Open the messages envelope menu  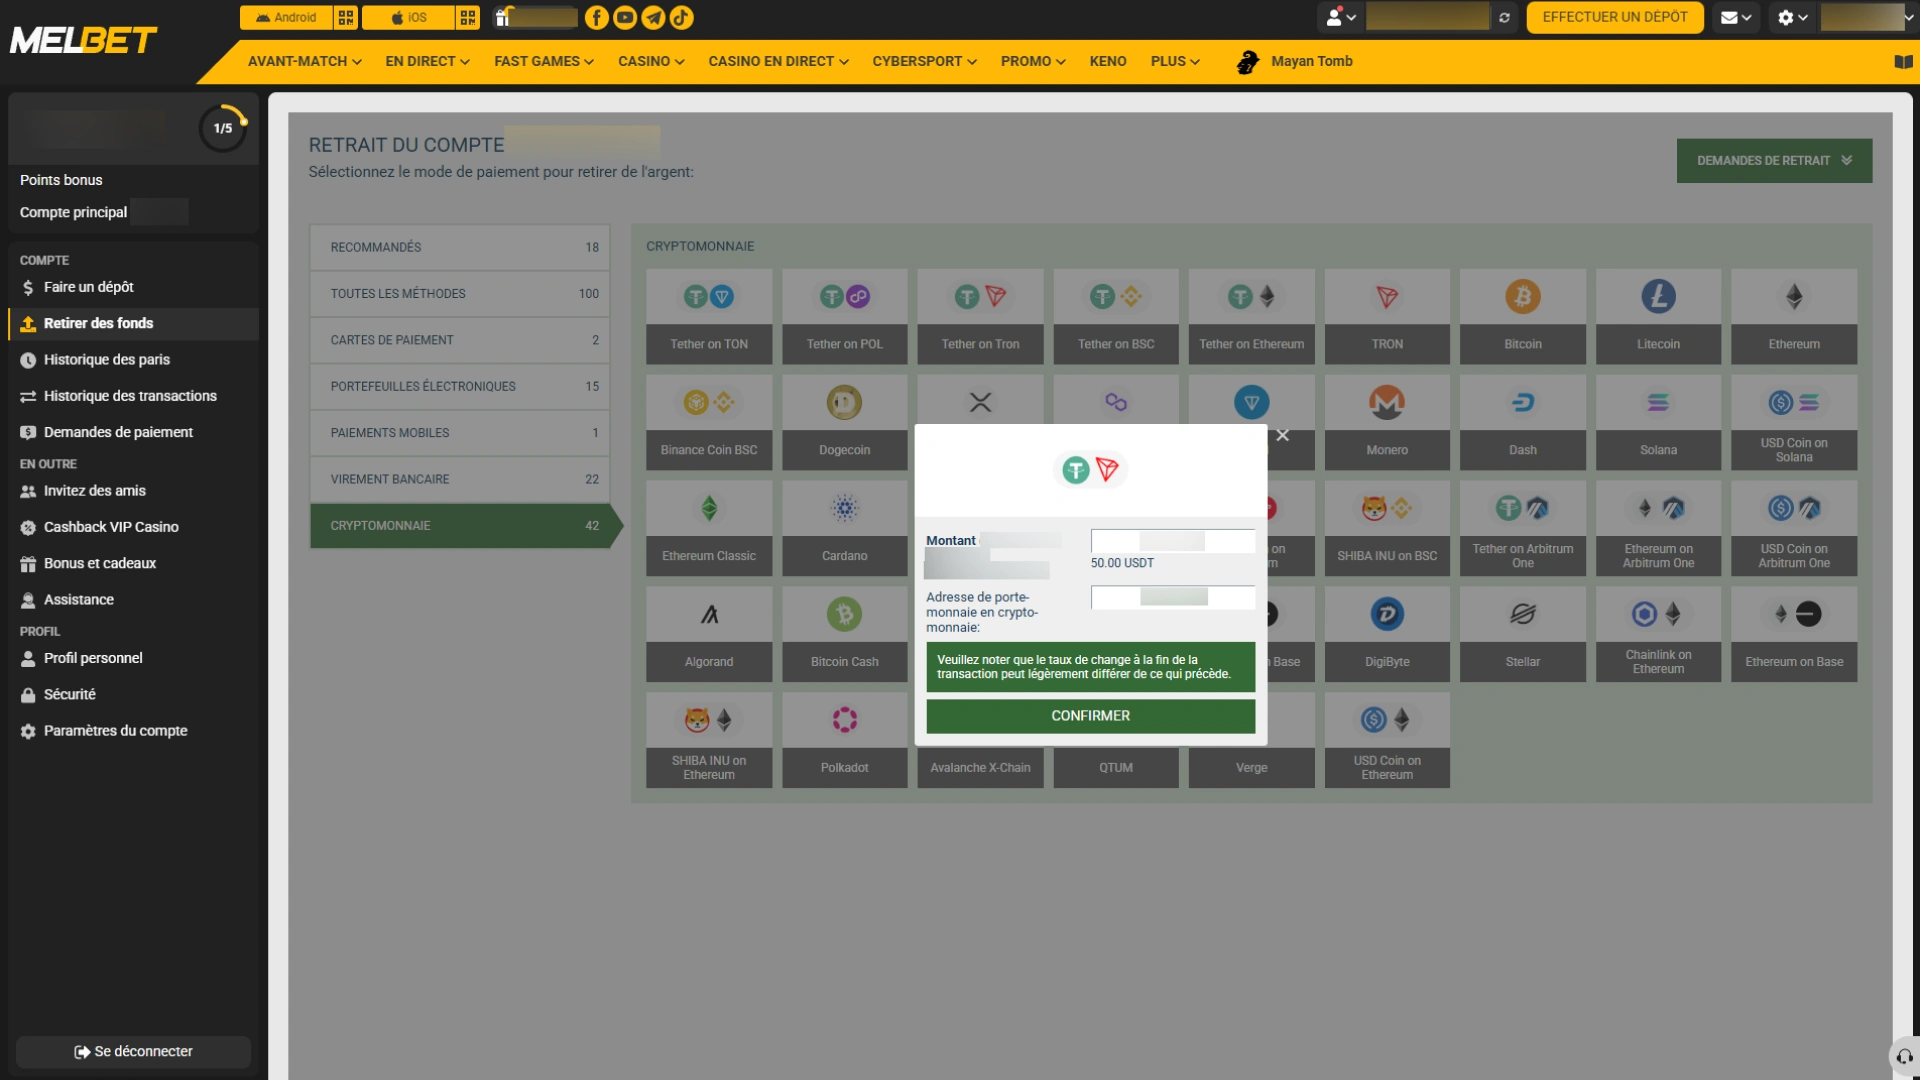click(1735, 17)
